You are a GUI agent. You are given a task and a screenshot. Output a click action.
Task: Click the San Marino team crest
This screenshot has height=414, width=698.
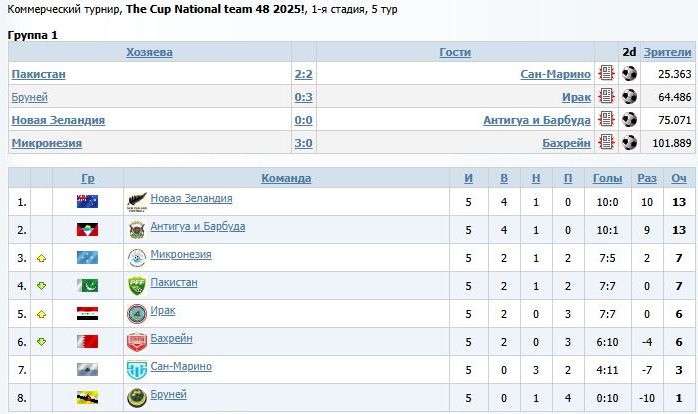[137, 370]
